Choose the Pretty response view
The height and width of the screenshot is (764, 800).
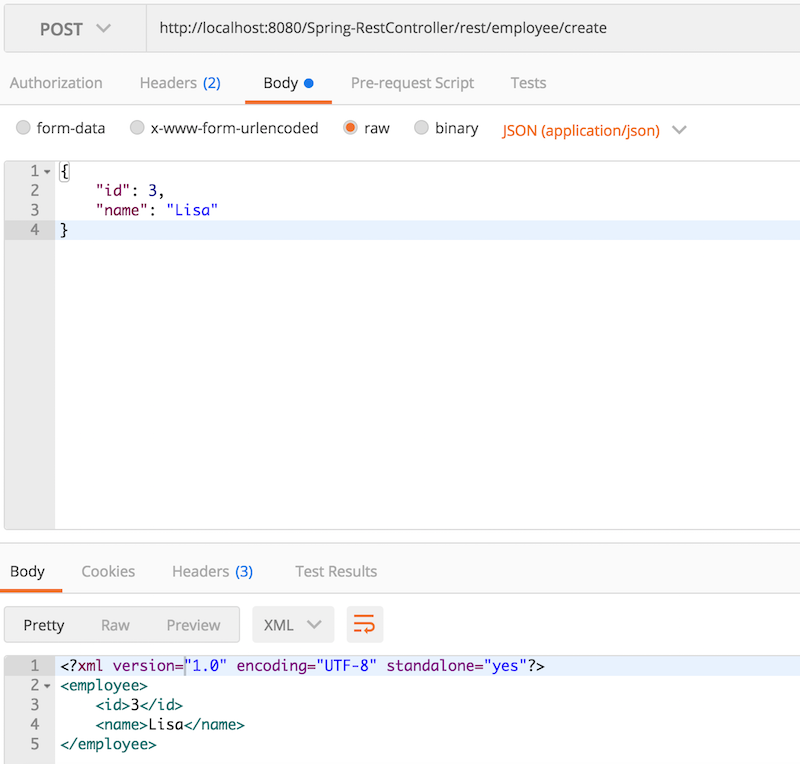[x=44, y=625]
